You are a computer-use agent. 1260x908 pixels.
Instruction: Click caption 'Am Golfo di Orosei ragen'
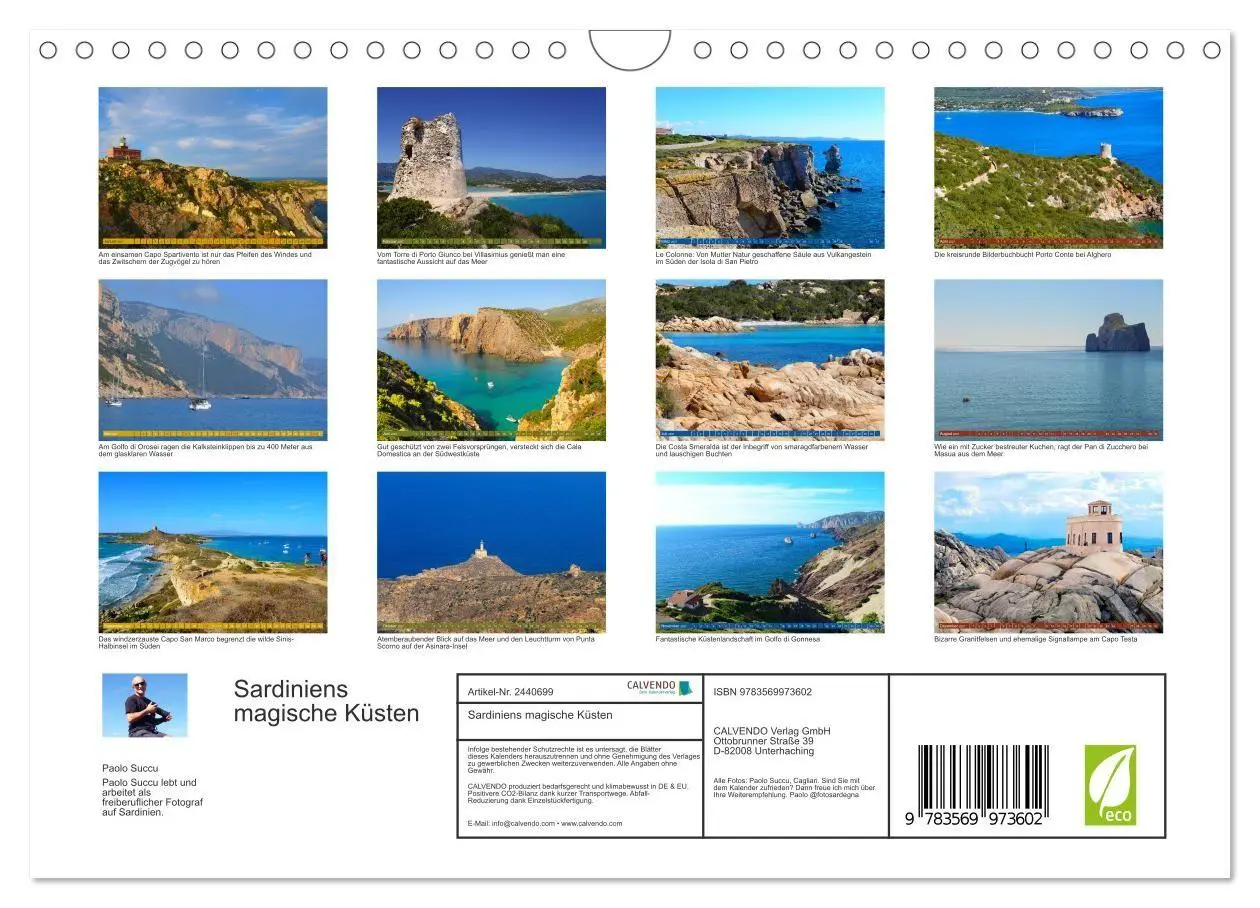pyautogui.click(x=205, y=451)
